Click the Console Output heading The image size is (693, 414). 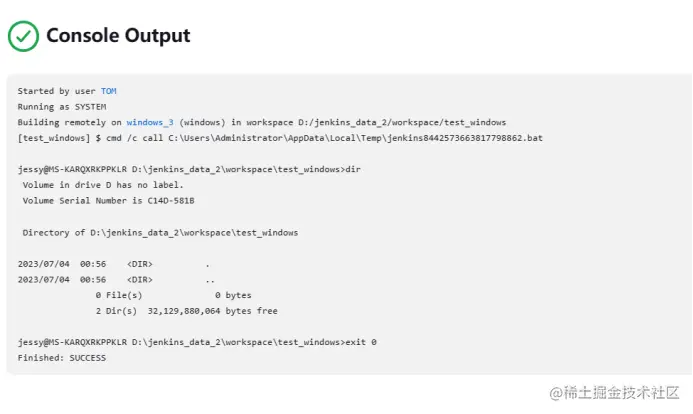tap(118, 35)
